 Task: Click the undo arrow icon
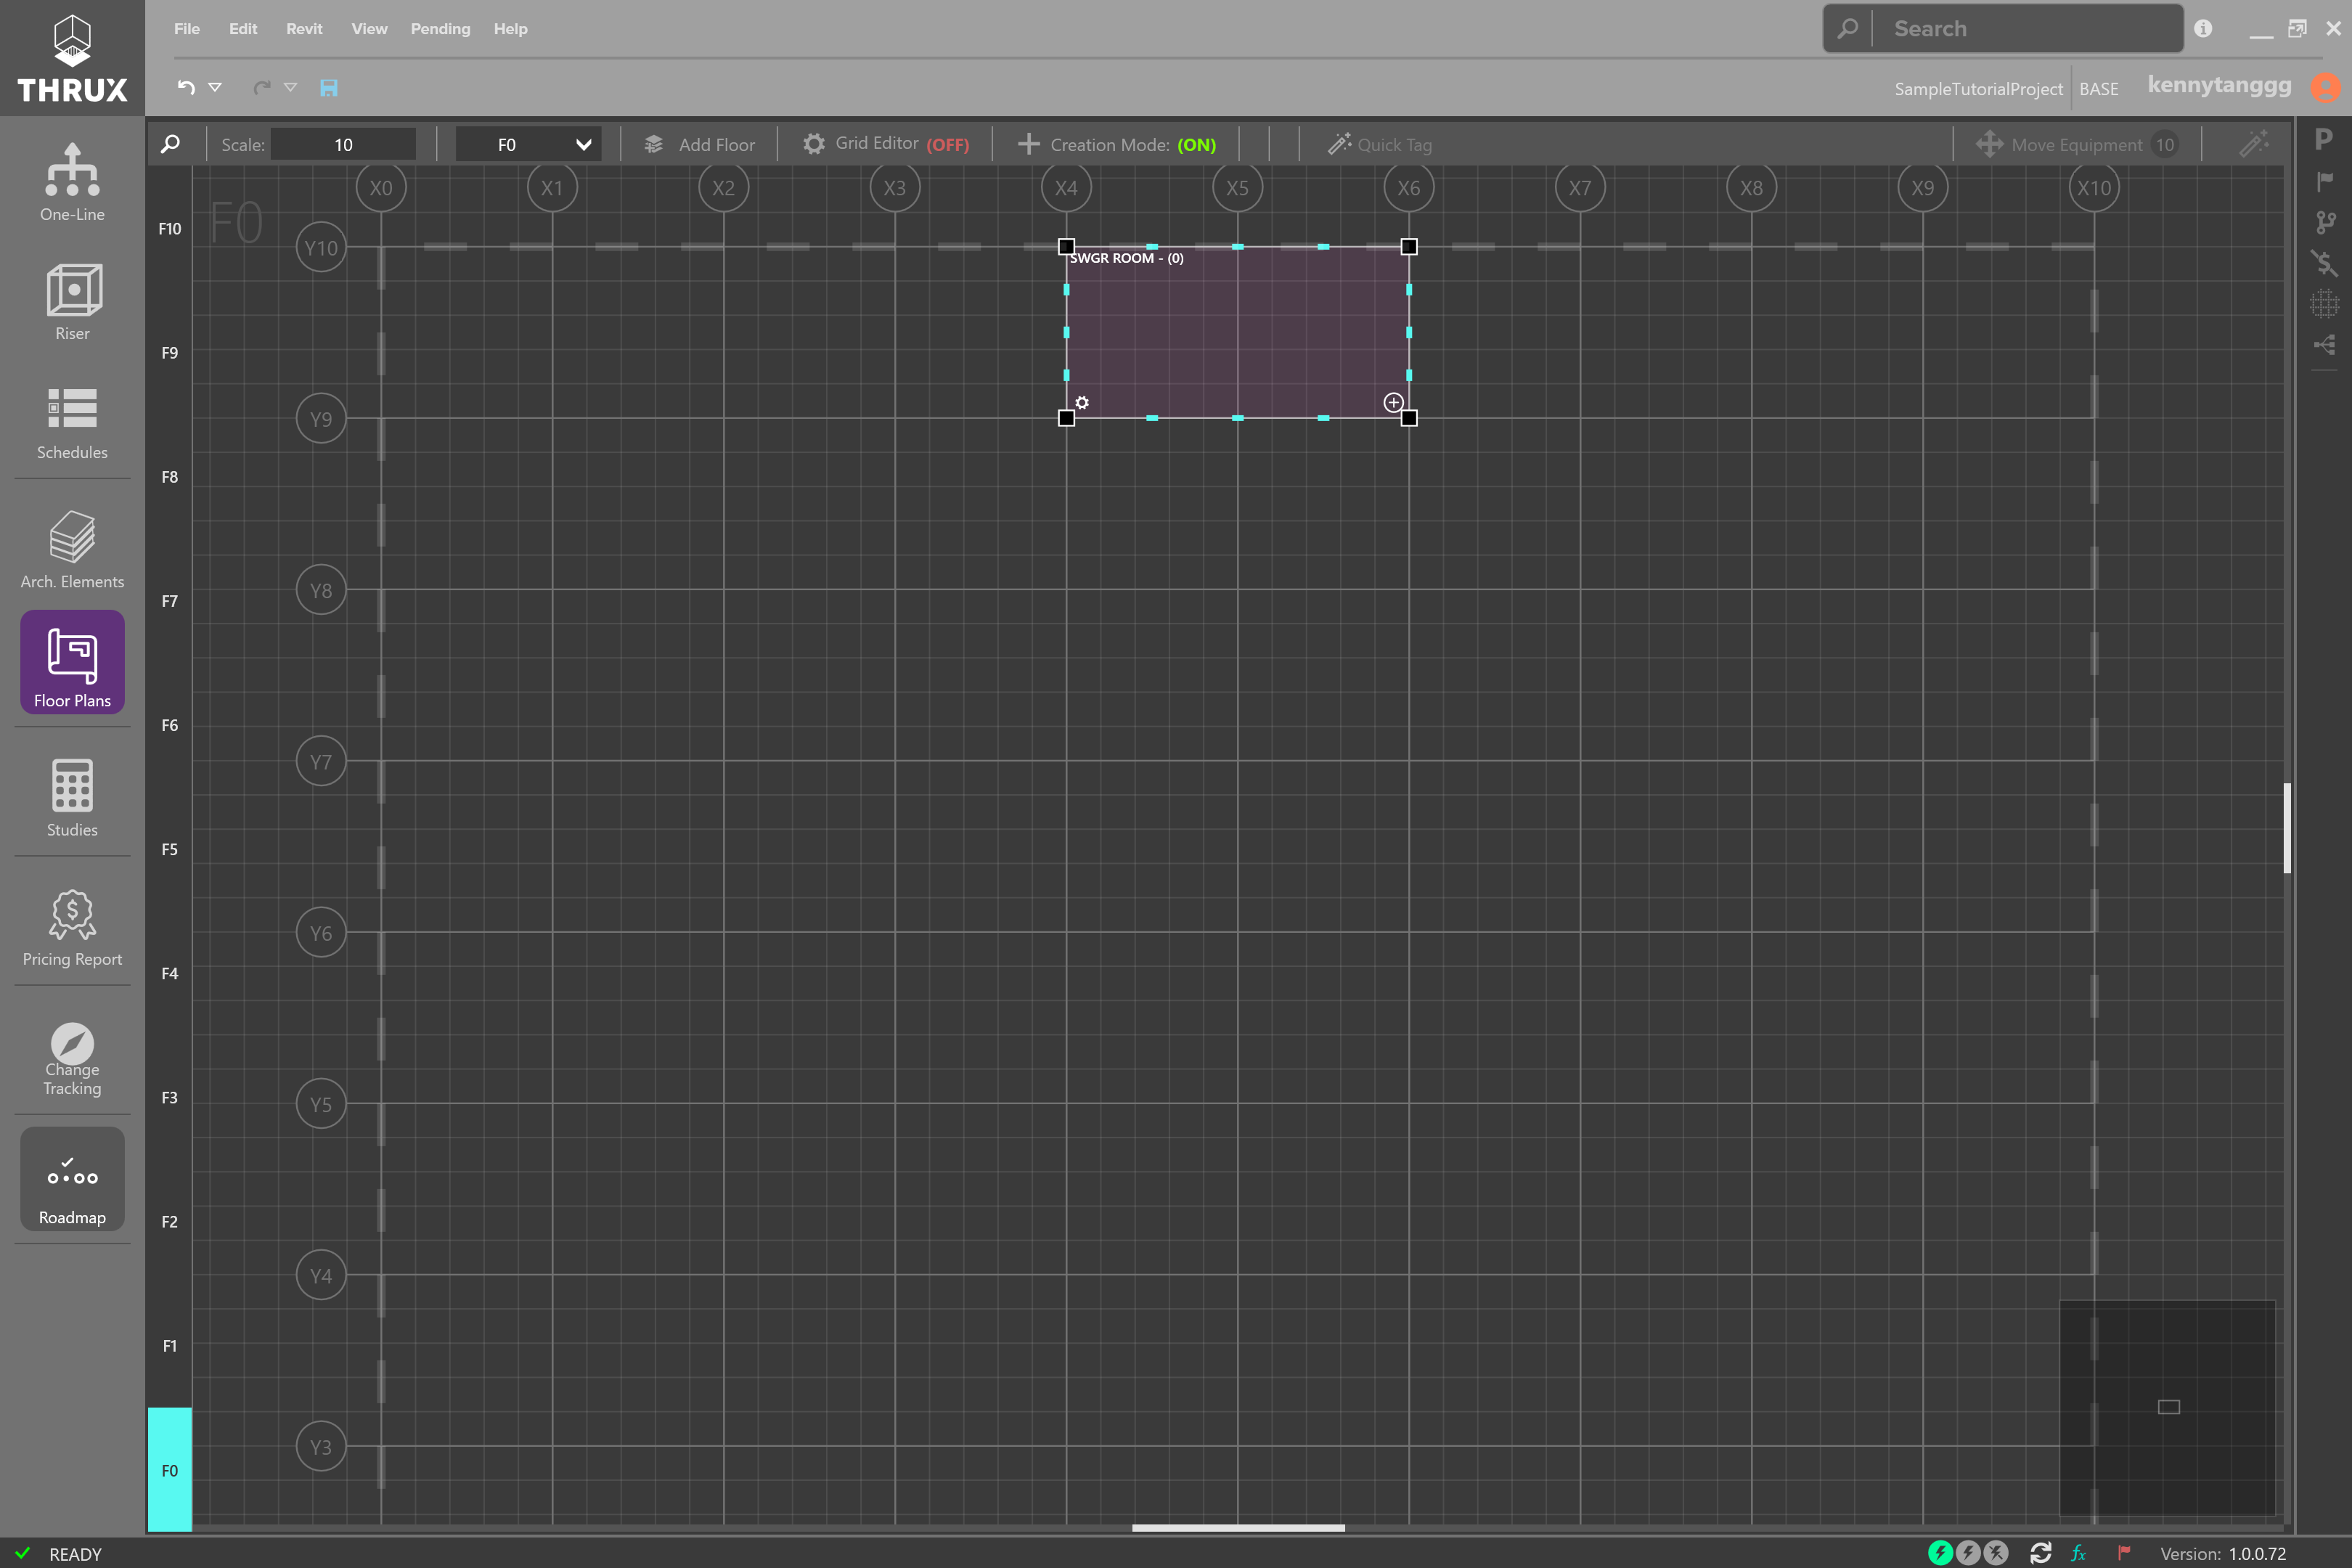[x=186, y=88]
